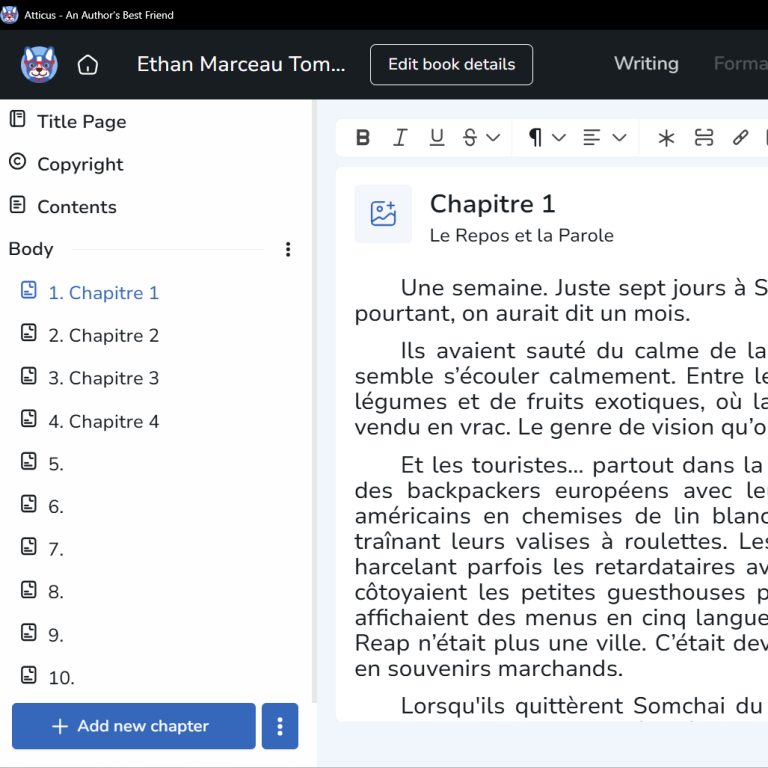Viewport: 768px width, 768px height.
Task: Apply italic formatting
Action: coord(400,138)
